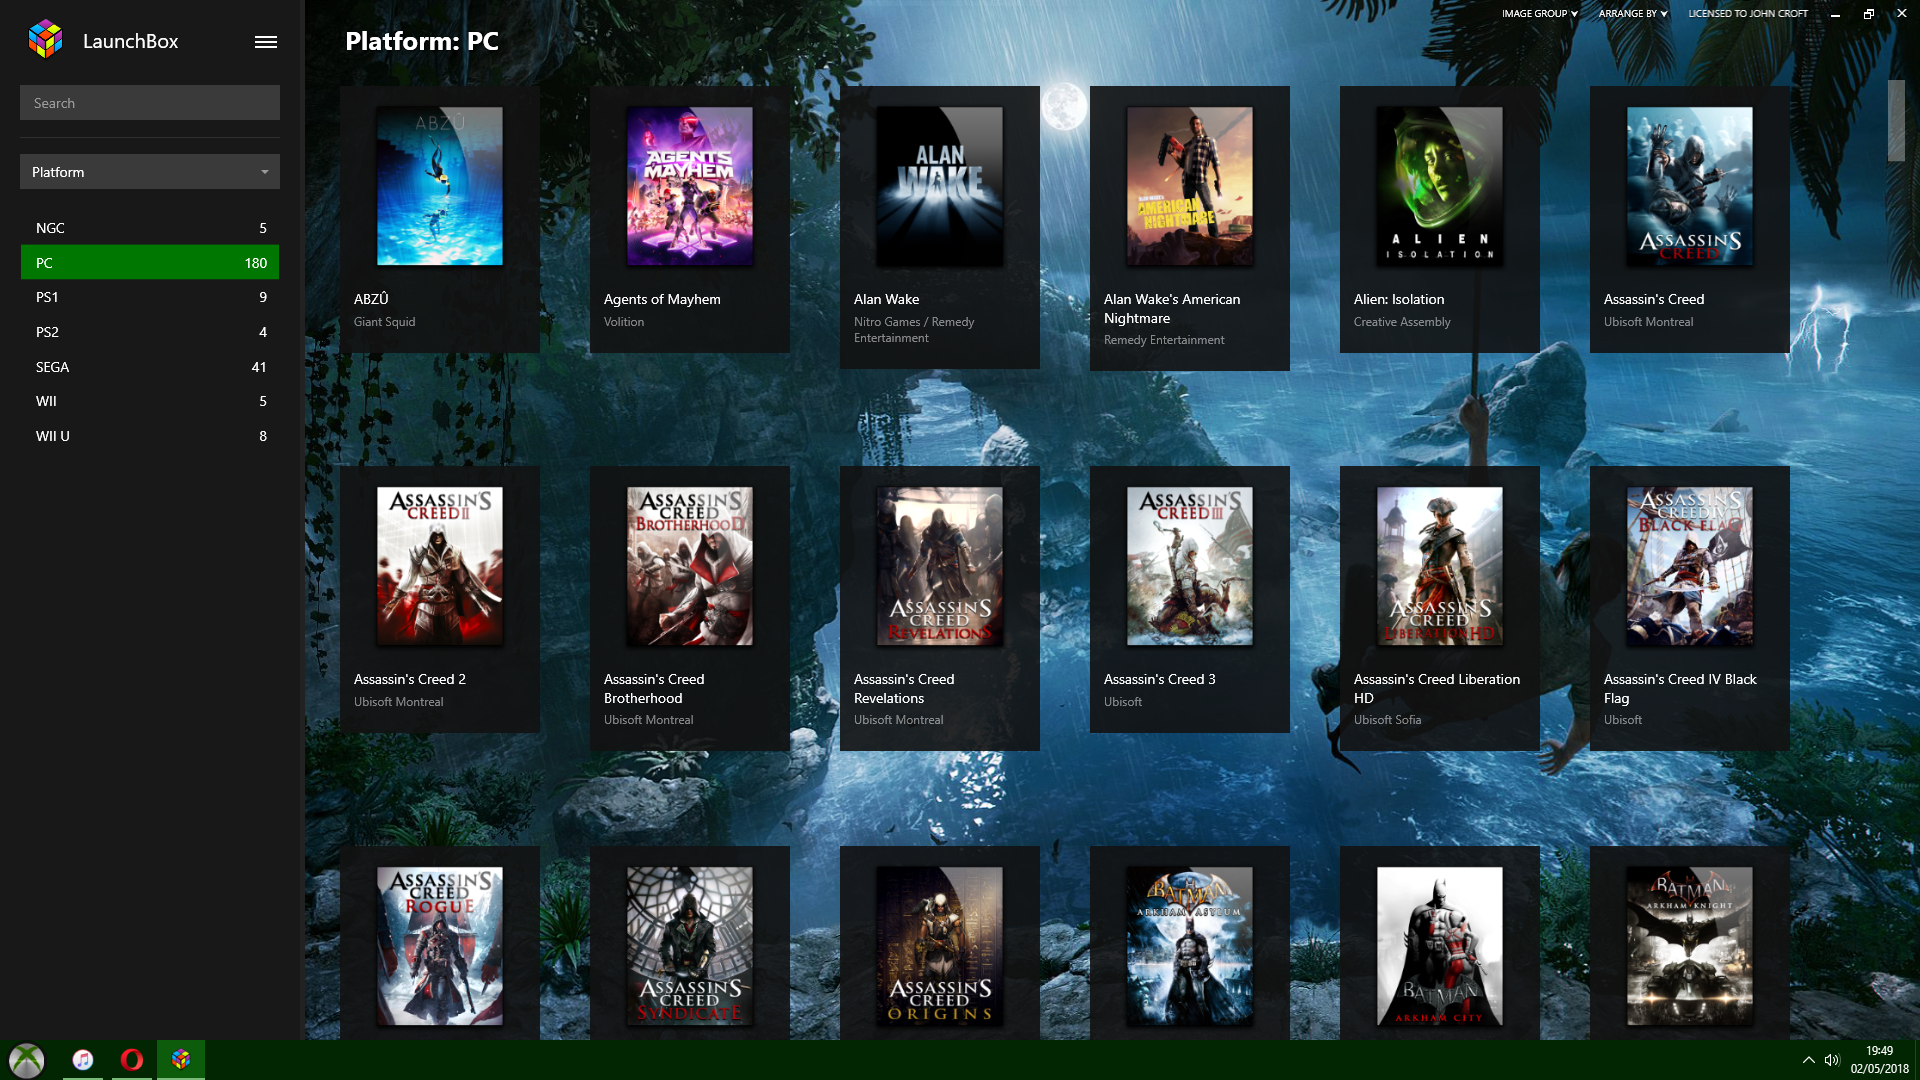Viewport: 1920px width, 1080px height.
Task: Open the Xbox app from taskbar
Action: click(x=27, y=1060)
